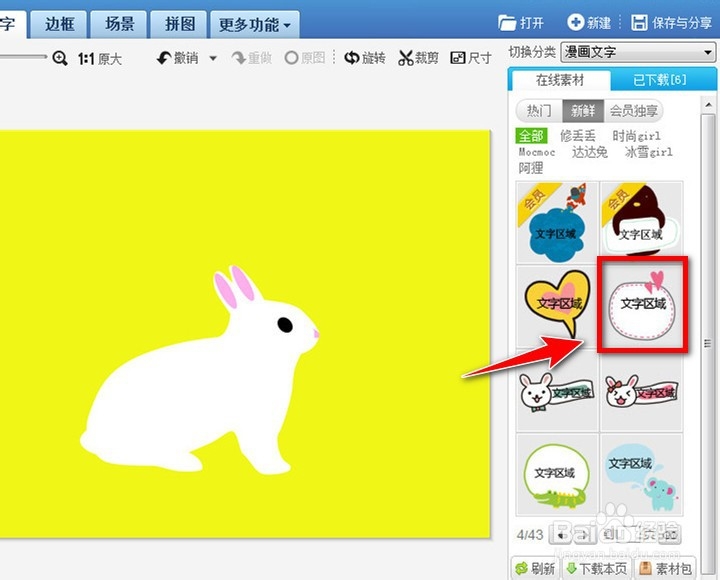The image size is (720, 580).
Task: Choose the 热门 filter
Action: (x=539, y=111)
